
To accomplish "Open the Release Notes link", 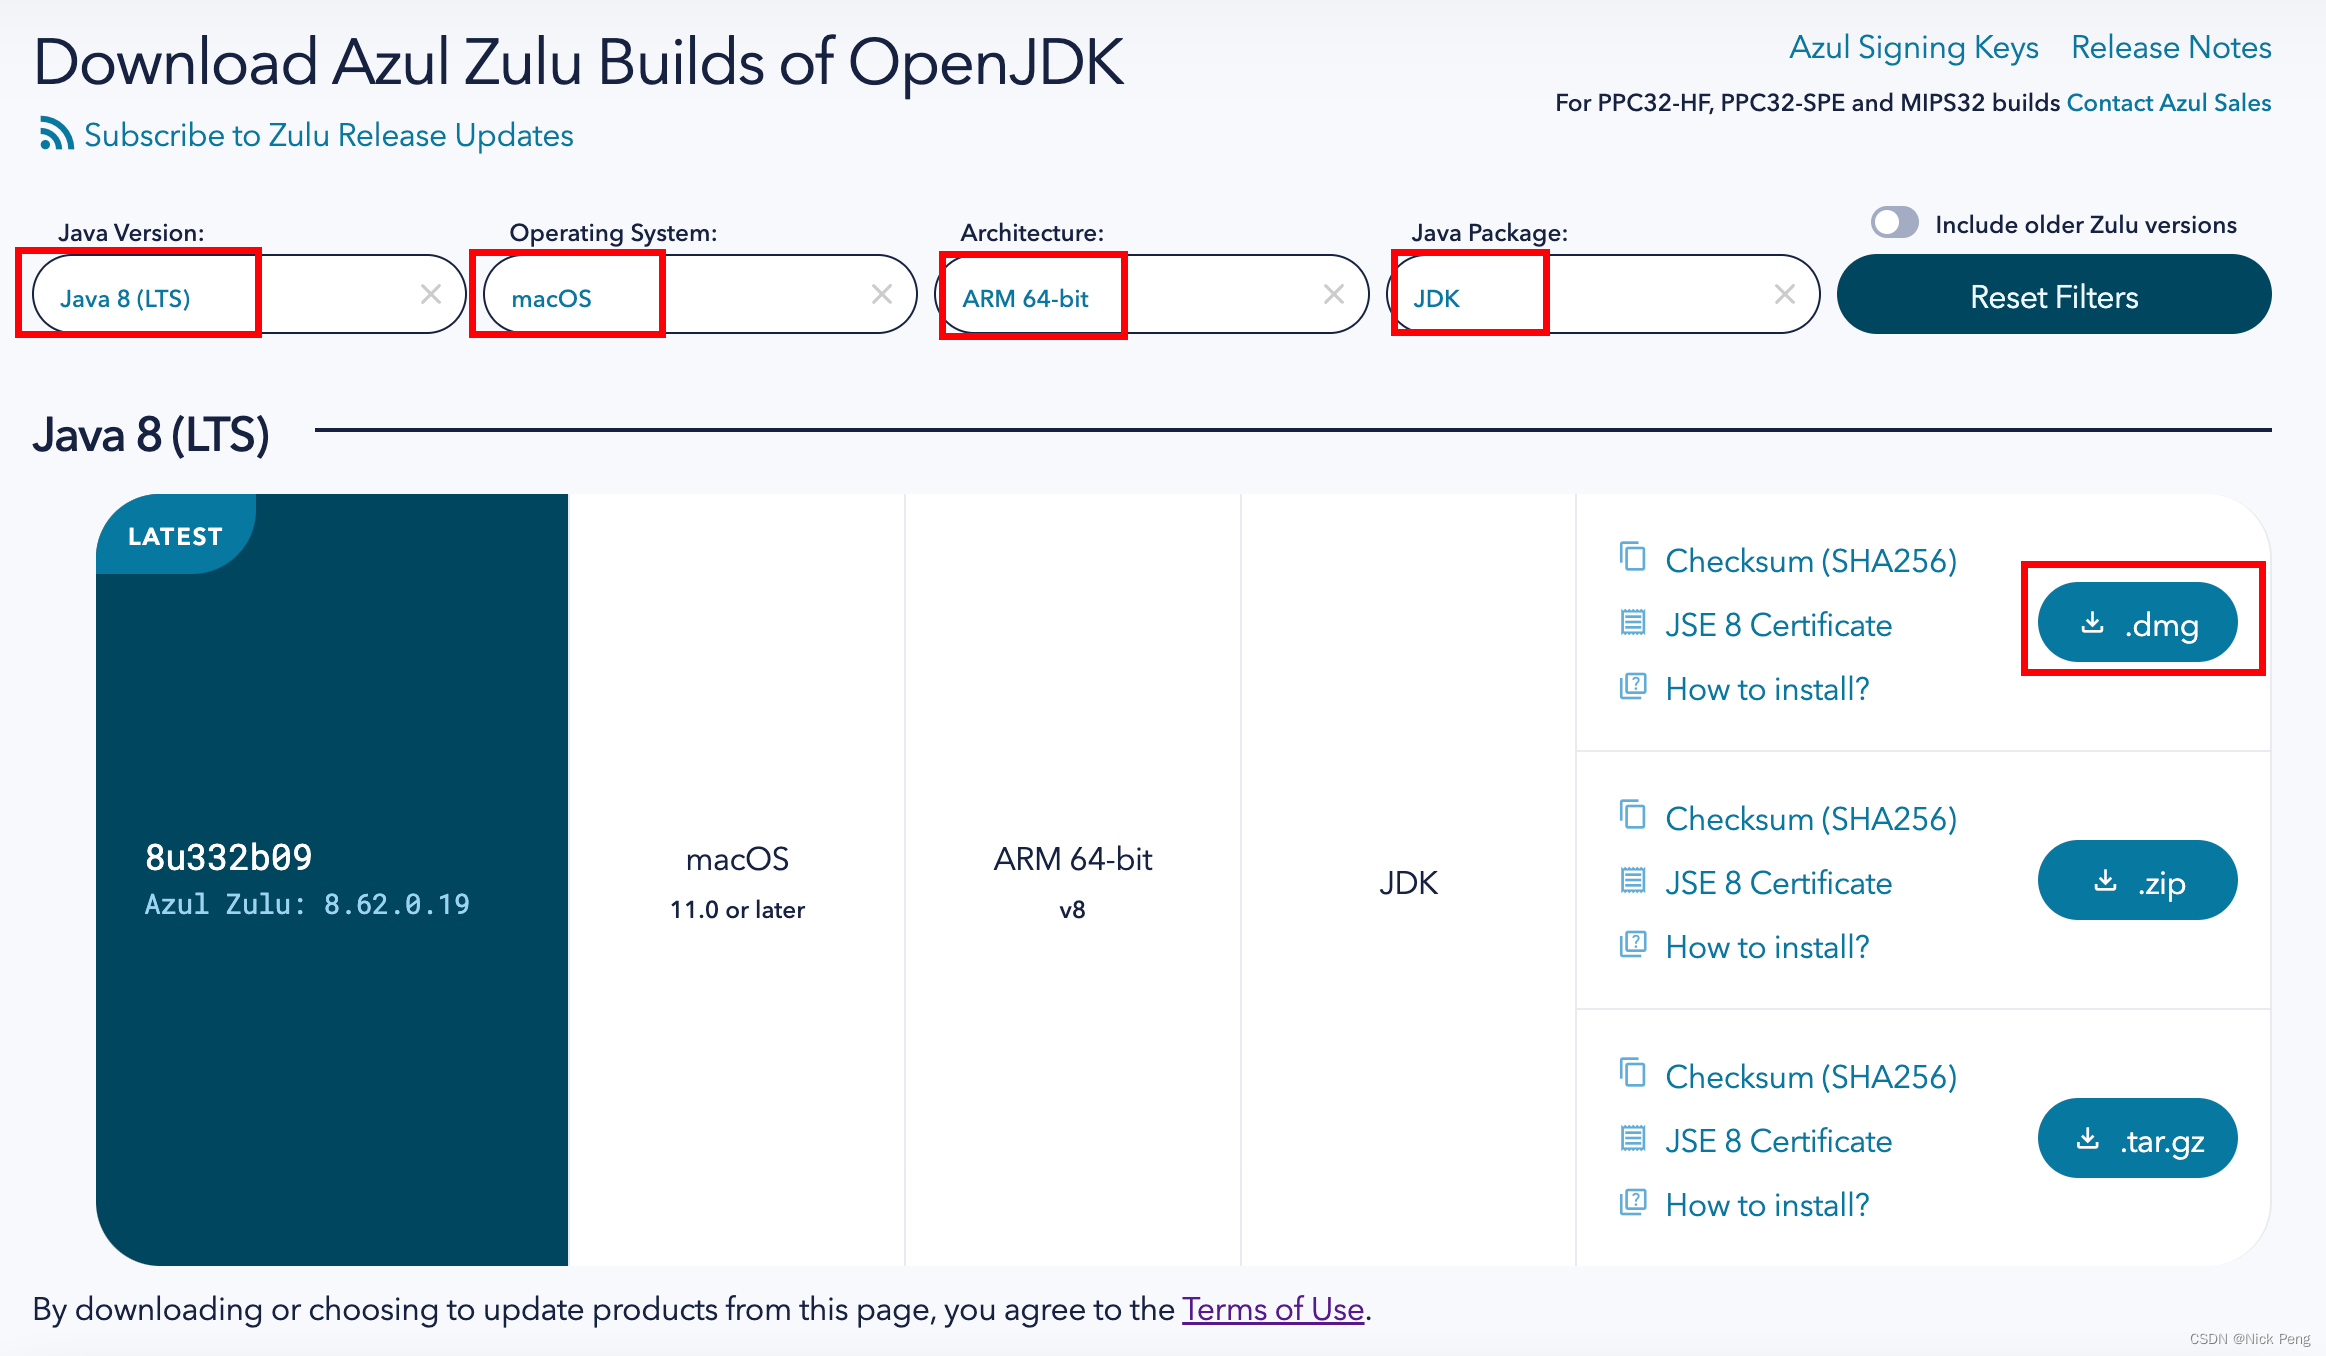I will click(x=2170, y=48).
